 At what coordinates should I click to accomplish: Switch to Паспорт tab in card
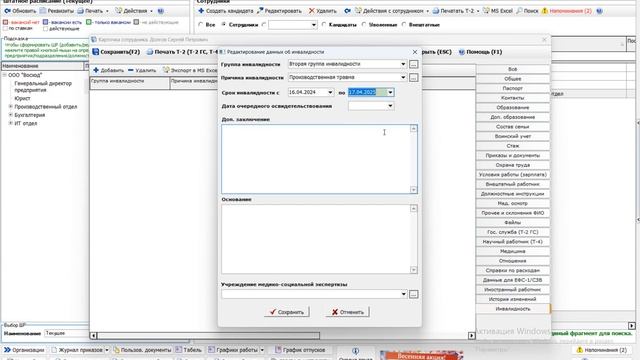pyautogui.click(x=513, y=88)
